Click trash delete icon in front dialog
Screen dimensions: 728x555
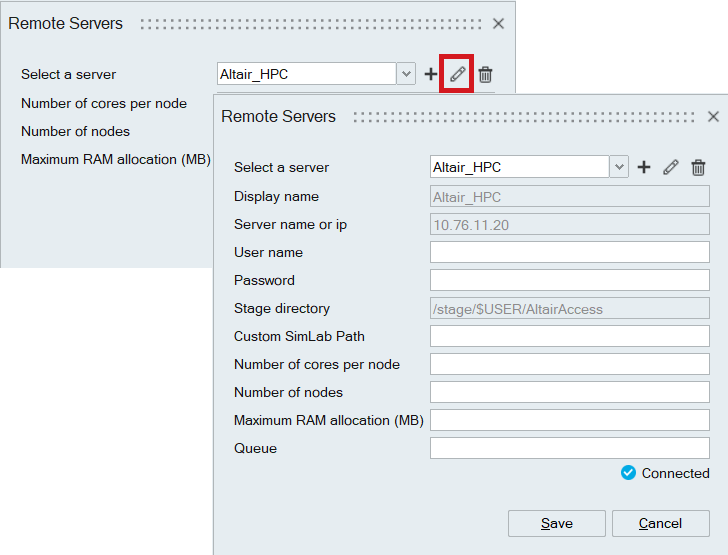click(699, 167)
